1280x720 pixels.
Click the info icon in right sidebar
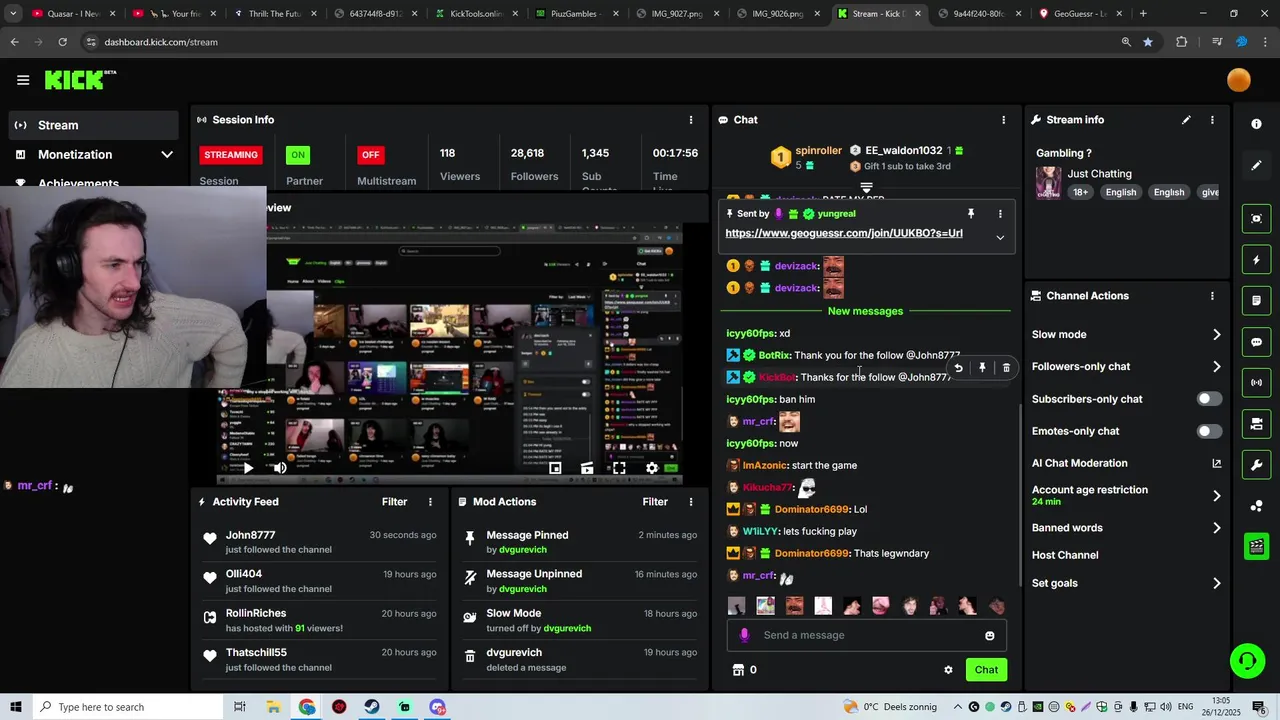tap(1256, 124)
